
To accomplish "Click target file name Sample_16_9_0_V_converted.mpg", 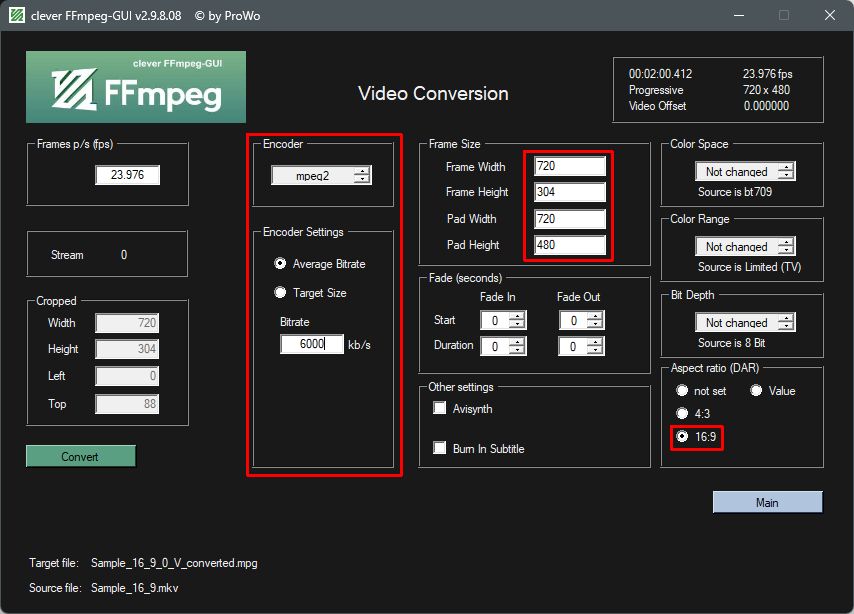I will click(x=174, y=563).
